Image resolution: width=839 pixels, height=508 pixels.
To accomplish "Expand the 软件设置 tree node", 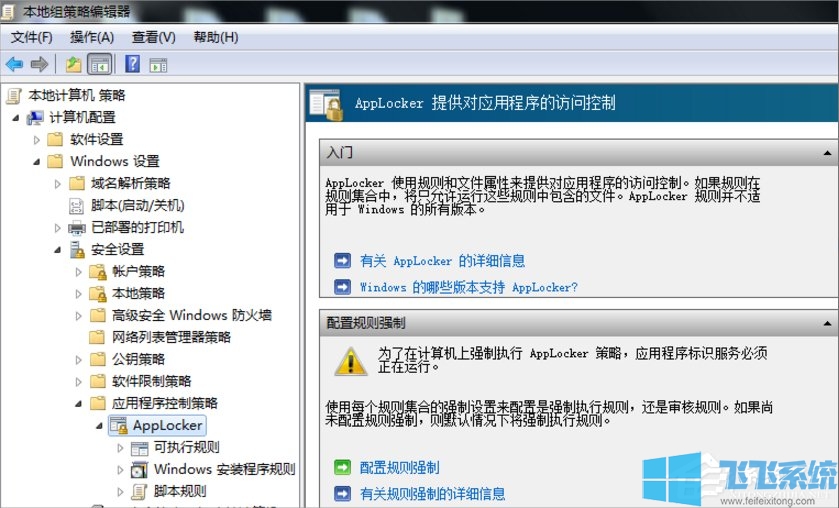I will [x=37, y=139].
